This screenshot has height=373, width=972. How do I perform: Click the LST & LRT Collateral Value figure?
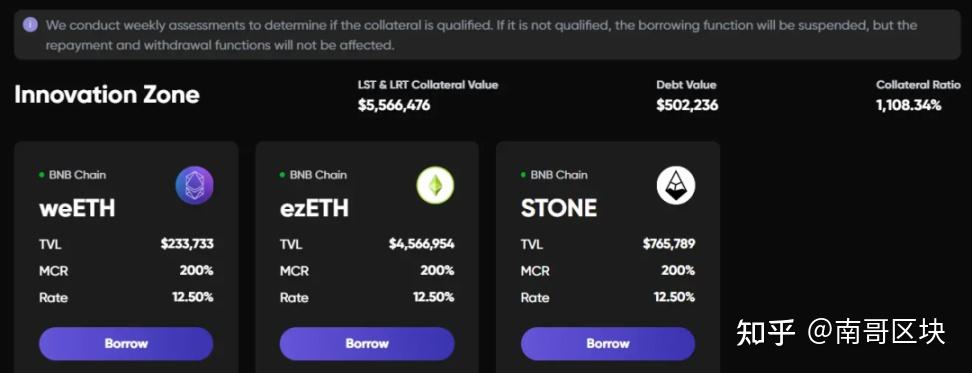(x=394, y=105)
